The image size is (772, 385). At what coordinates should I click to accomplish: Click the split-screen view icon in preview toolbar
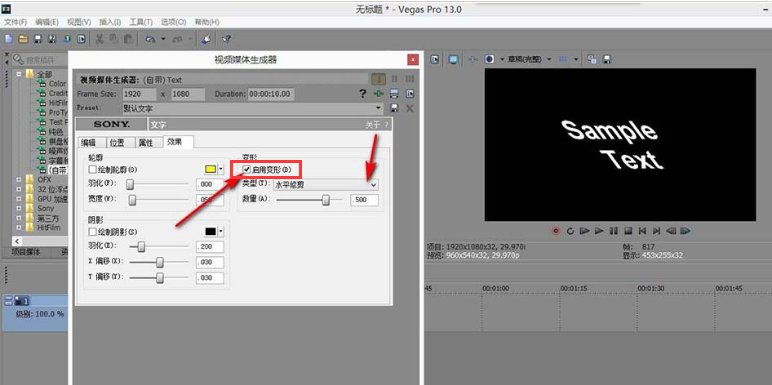point(489,59)
